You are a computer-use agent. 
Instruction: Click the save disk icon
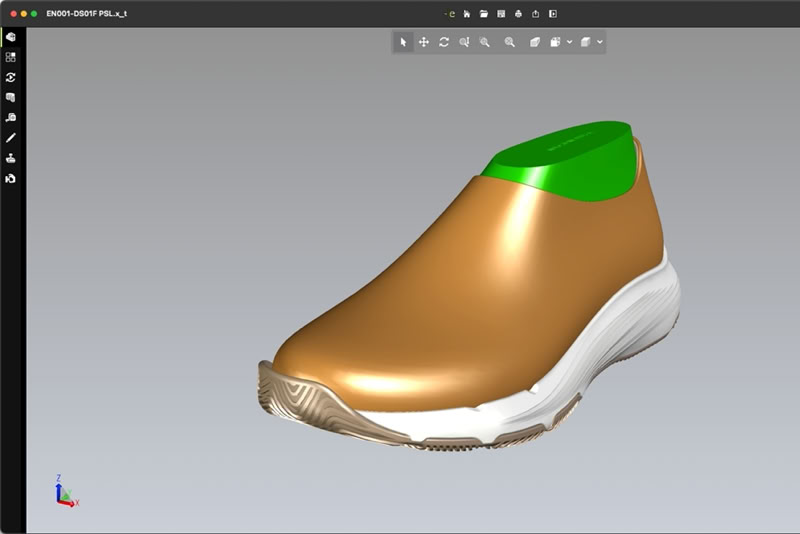click(501, 14)
